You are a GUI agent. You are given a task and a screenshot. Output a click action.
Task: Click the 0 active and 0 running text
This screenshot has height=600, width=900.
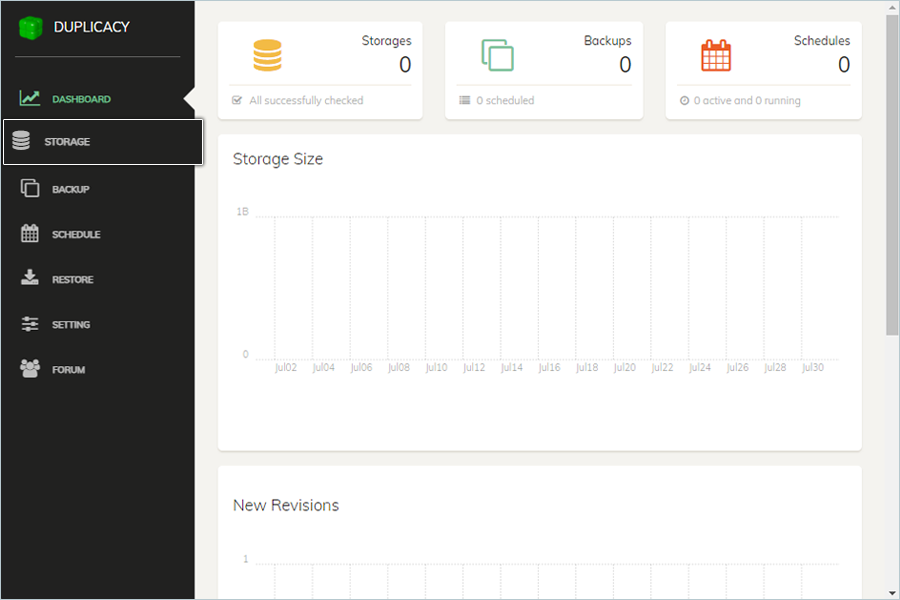click(747, 100)
